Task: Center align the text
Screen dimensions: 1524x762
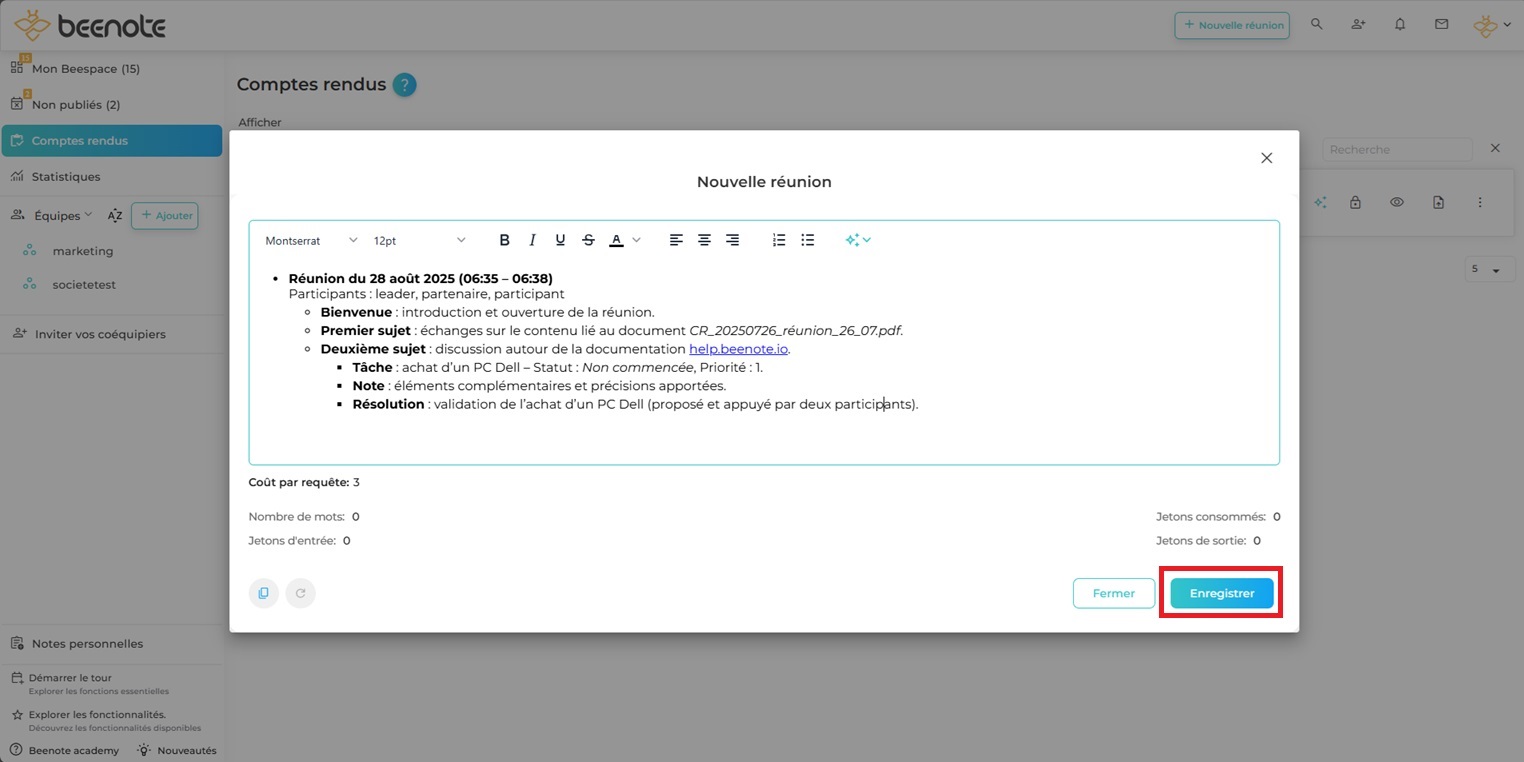Action: (x=704, y=240)
